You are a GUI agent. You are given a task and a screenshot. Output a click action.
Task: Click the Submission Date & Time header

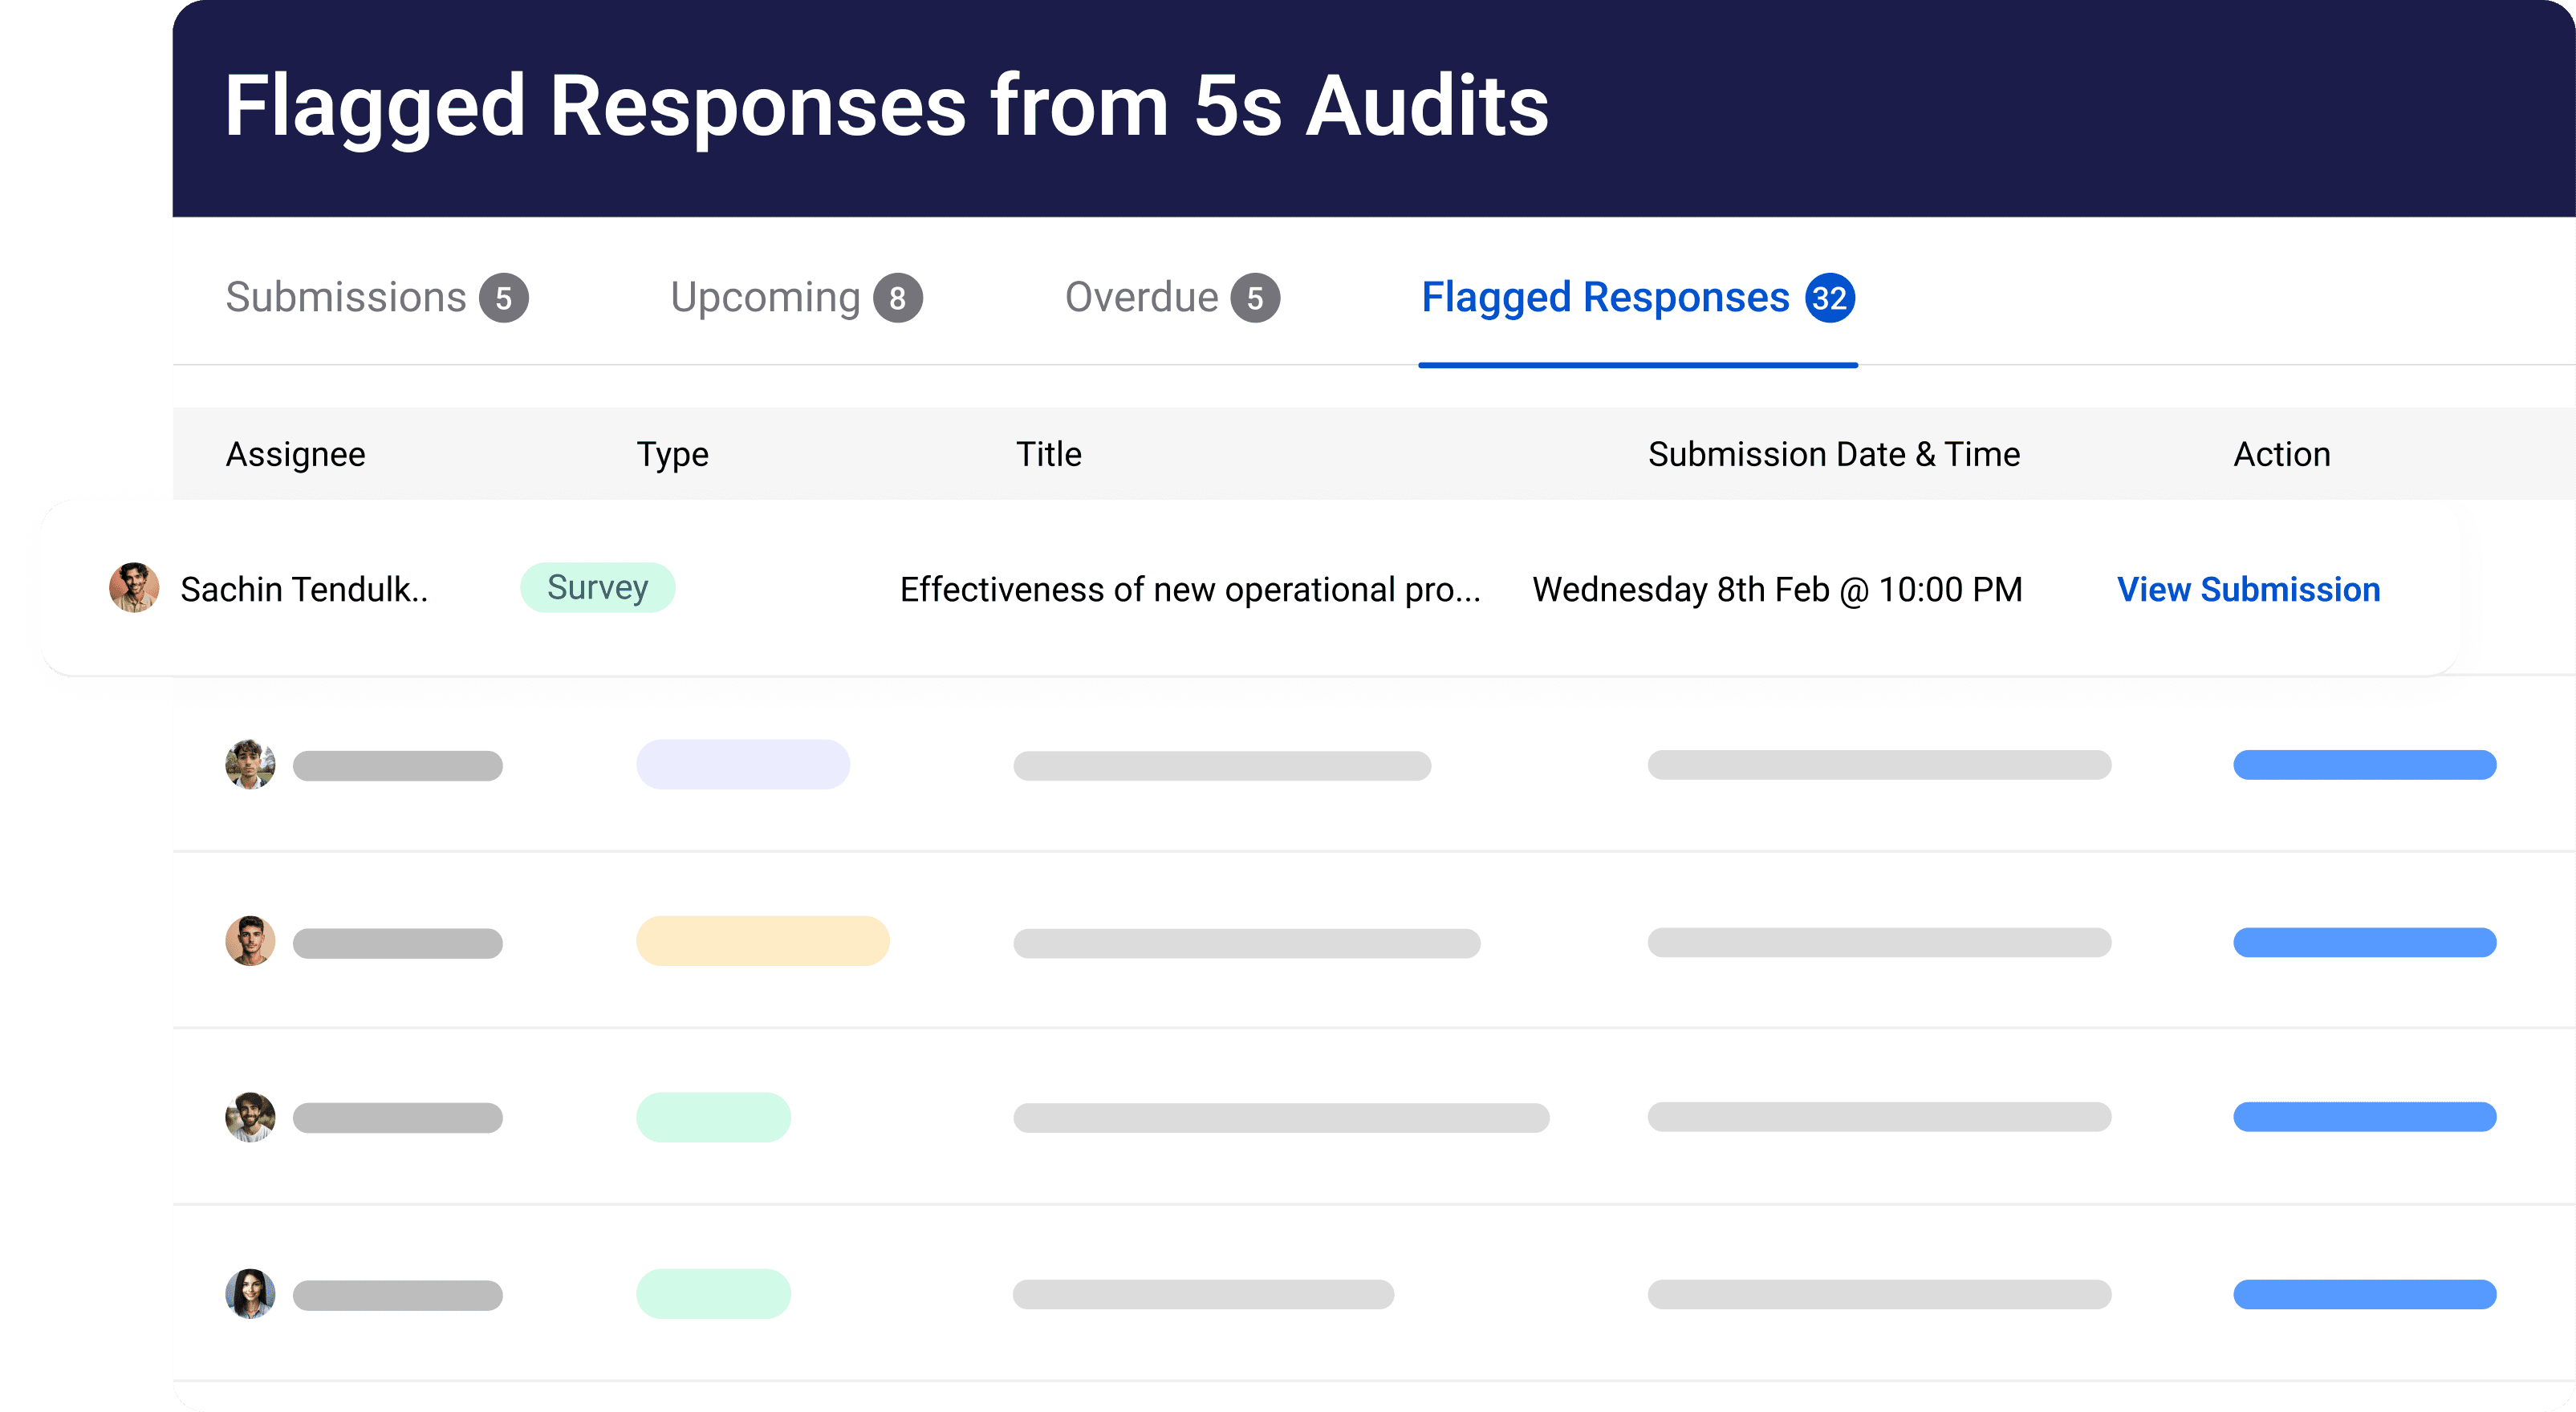[1833, 454]
